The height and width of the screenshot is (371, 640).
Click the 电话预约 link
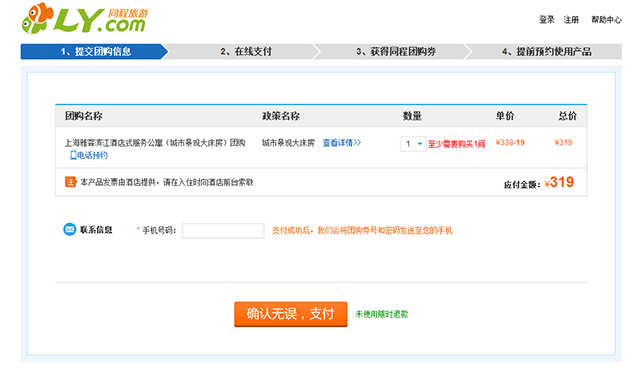pyautogui.click(x=93, y=155)
